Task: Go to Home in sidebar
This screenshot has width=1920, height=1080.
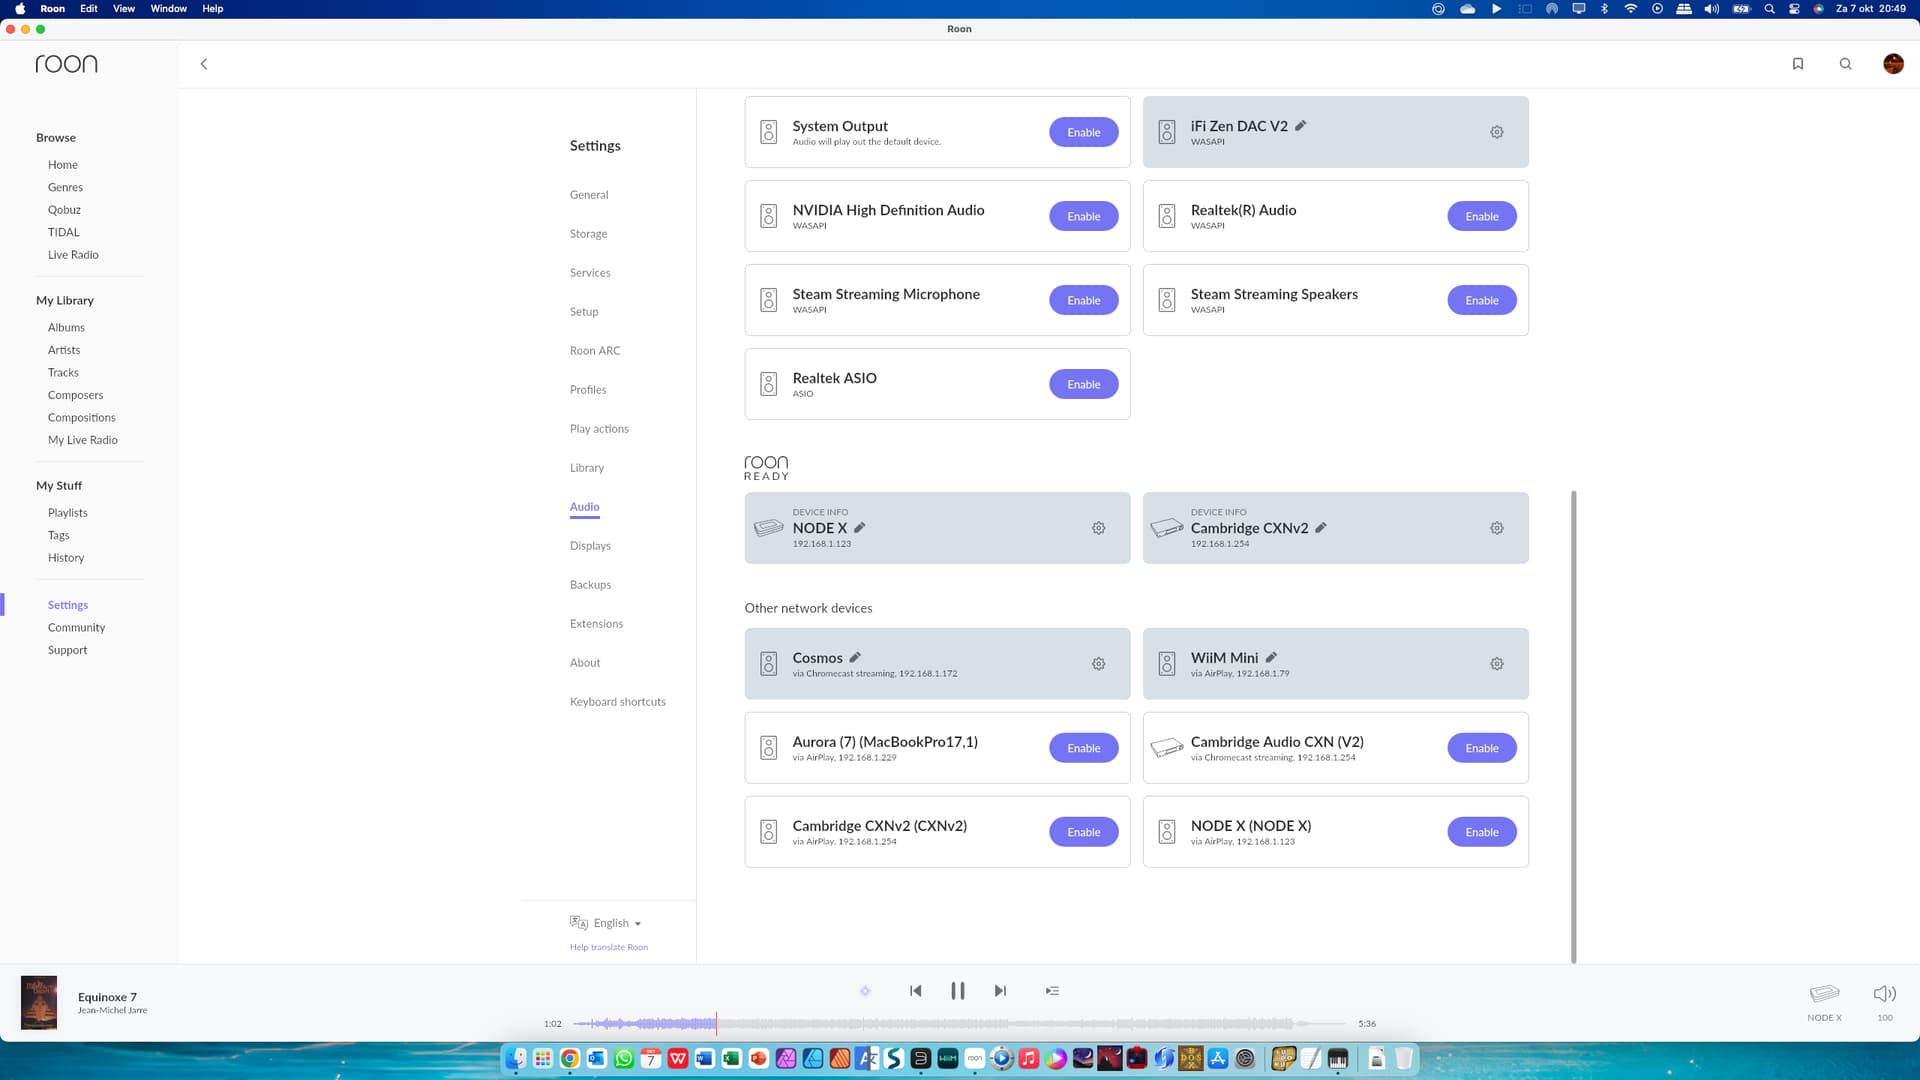Action: coord(62,165)
